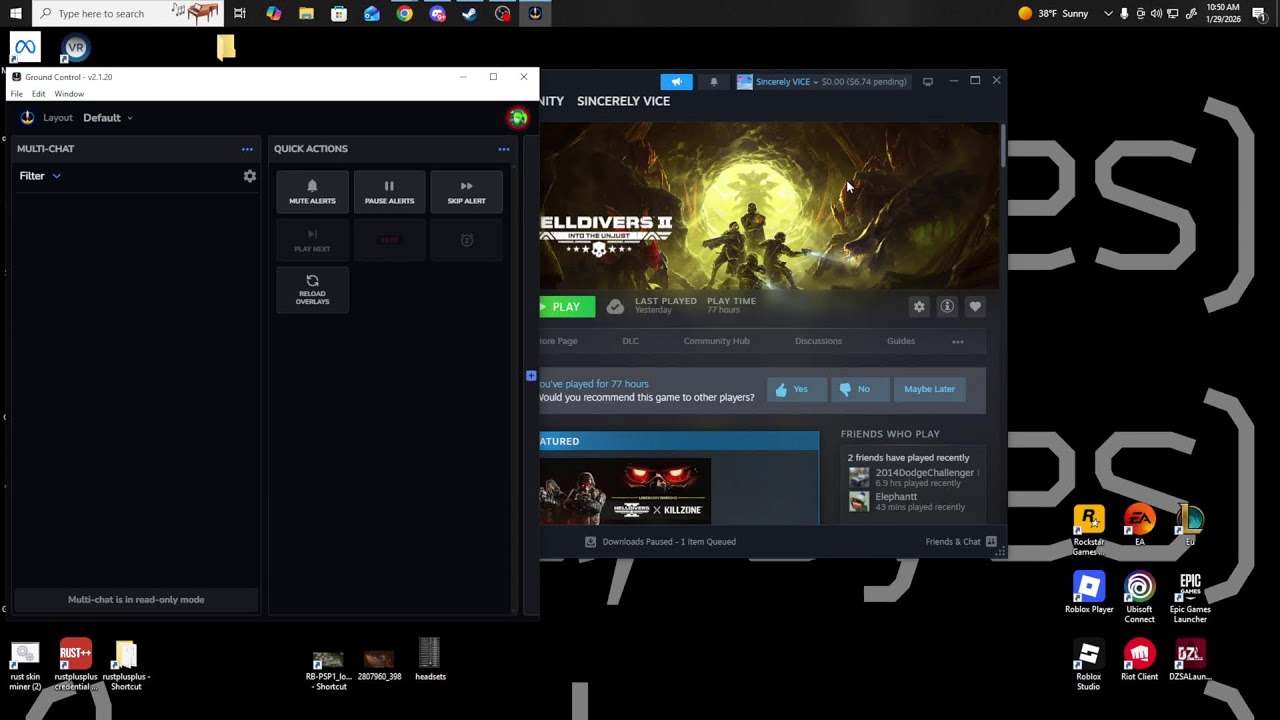Switch Steam to Big Picture mode

(x=928, y=81)
